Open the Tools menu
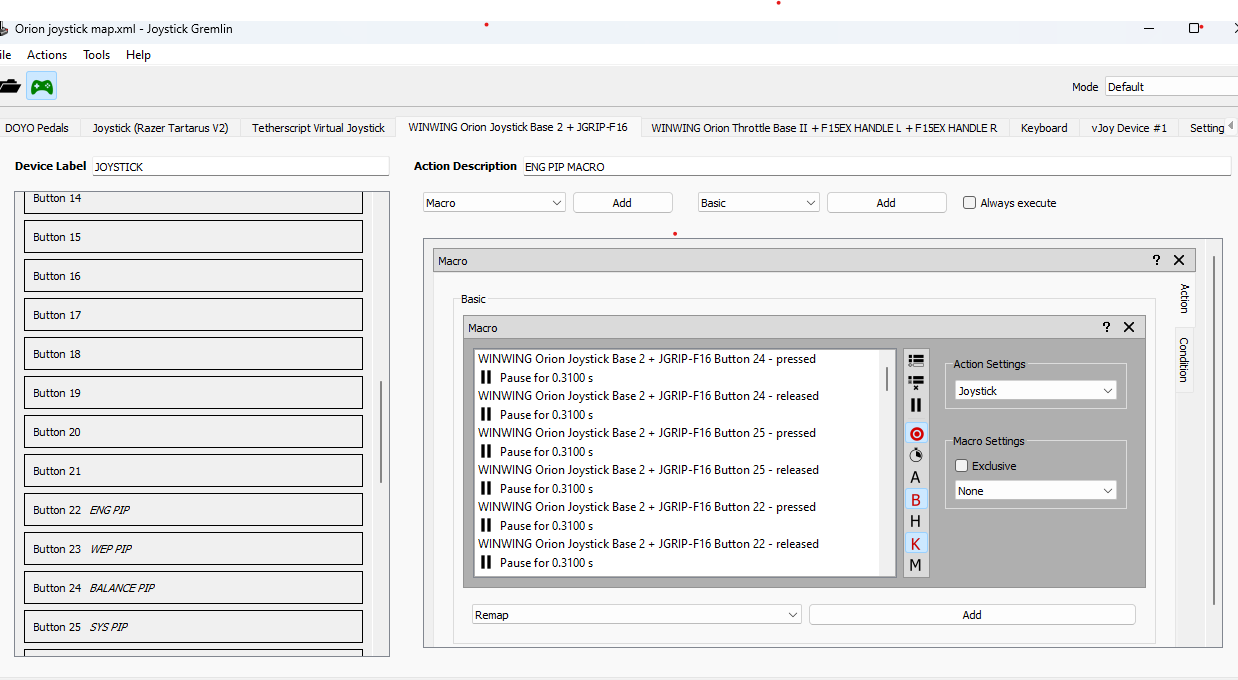Screen dimensions: 1238x680 97,55
